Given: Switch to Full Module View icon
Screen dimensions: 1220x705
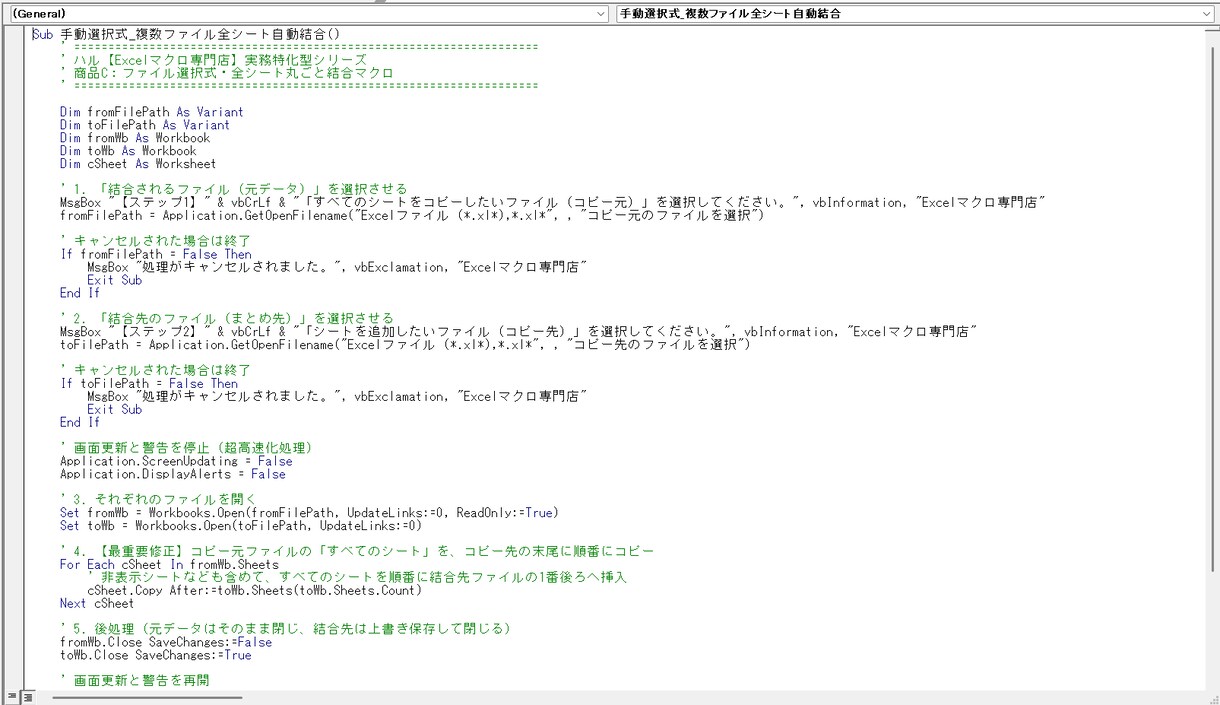Looking at the screenshot, I should click(28, 696).
